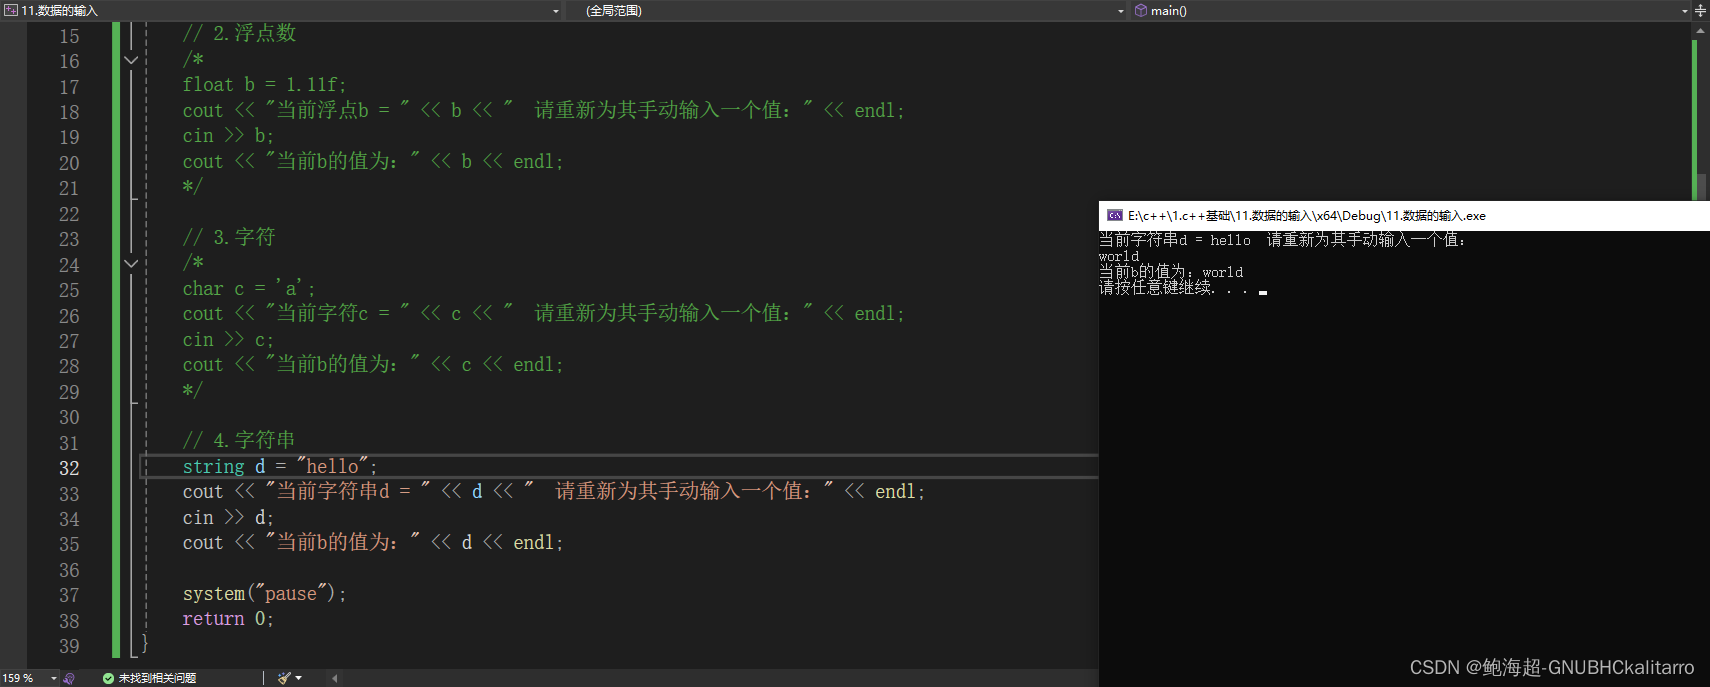Click the line float b = 1.11f;
This screenshot has height=687, width=1710.
(264, 85)
